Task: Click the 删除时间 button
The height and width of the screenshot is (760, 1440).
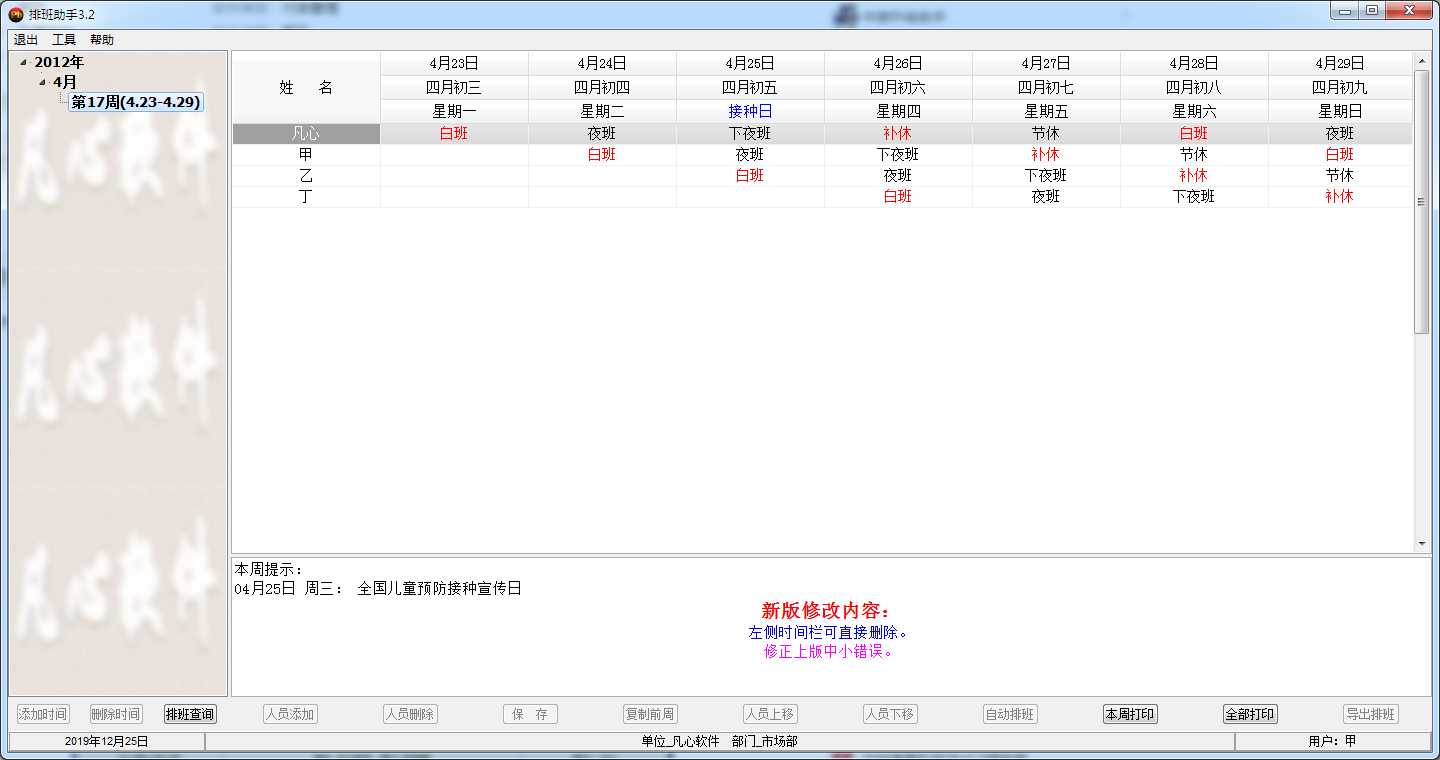Action: click(116, 714)
